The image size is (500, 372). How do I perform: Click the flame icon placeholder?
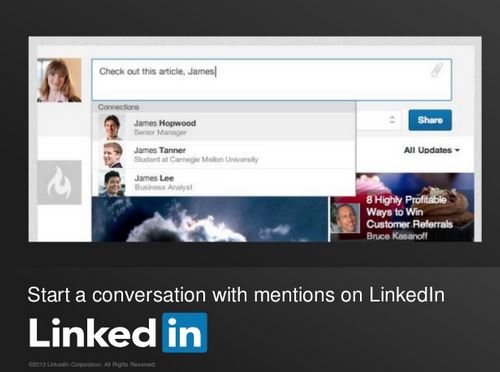click(59, 182)
